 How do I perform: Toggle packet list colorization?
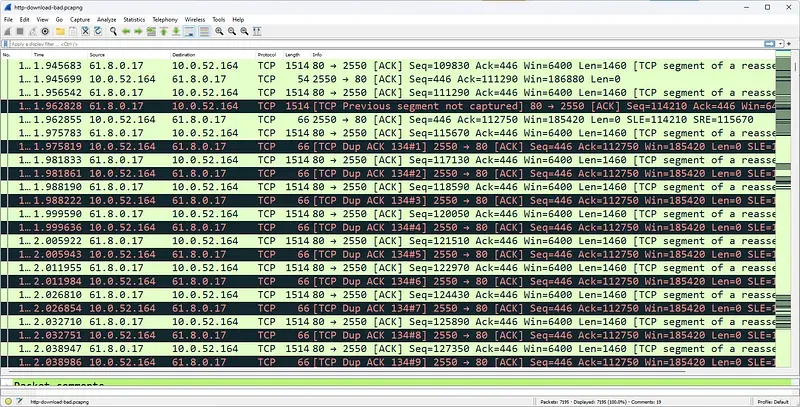[204, 32]
